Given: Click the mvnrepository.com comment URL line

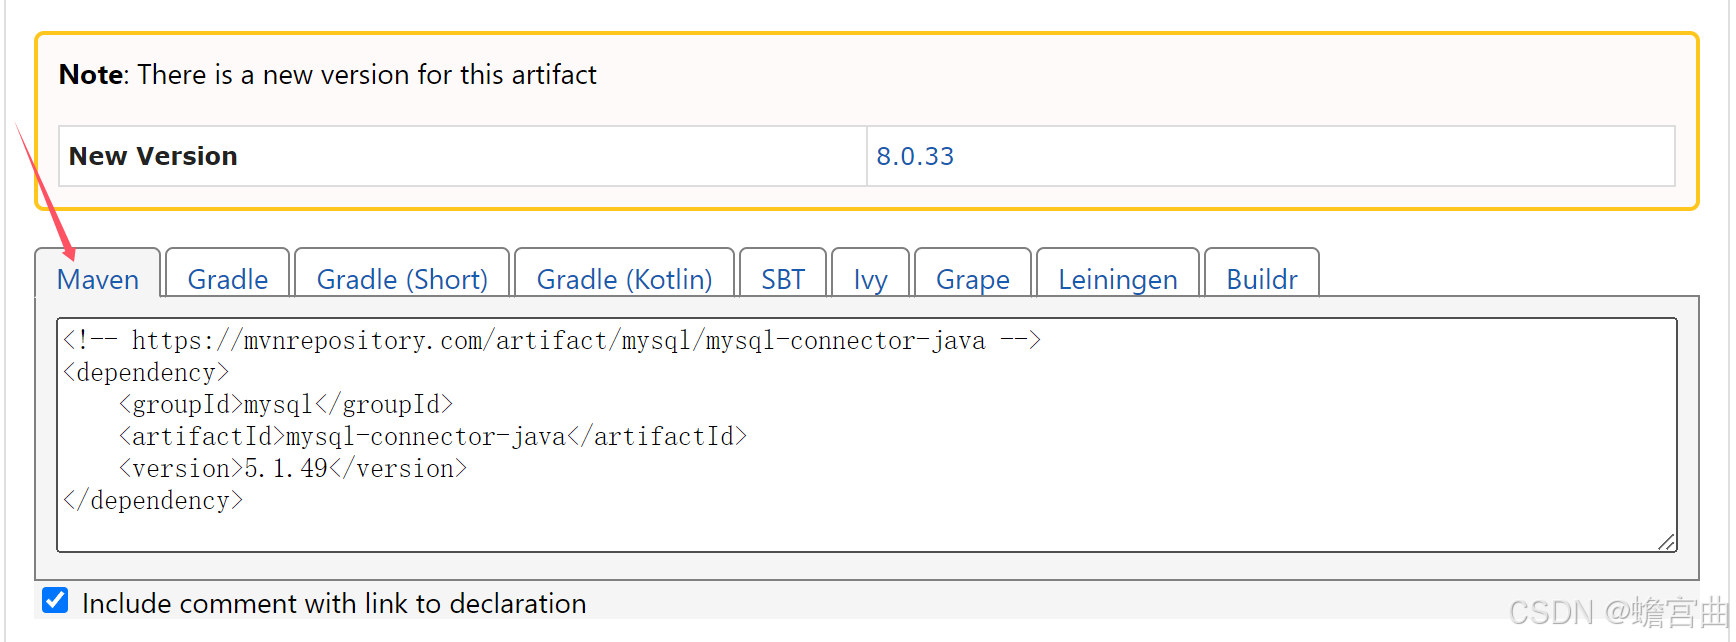Looking at the screenshot, I should pos(552,340).
